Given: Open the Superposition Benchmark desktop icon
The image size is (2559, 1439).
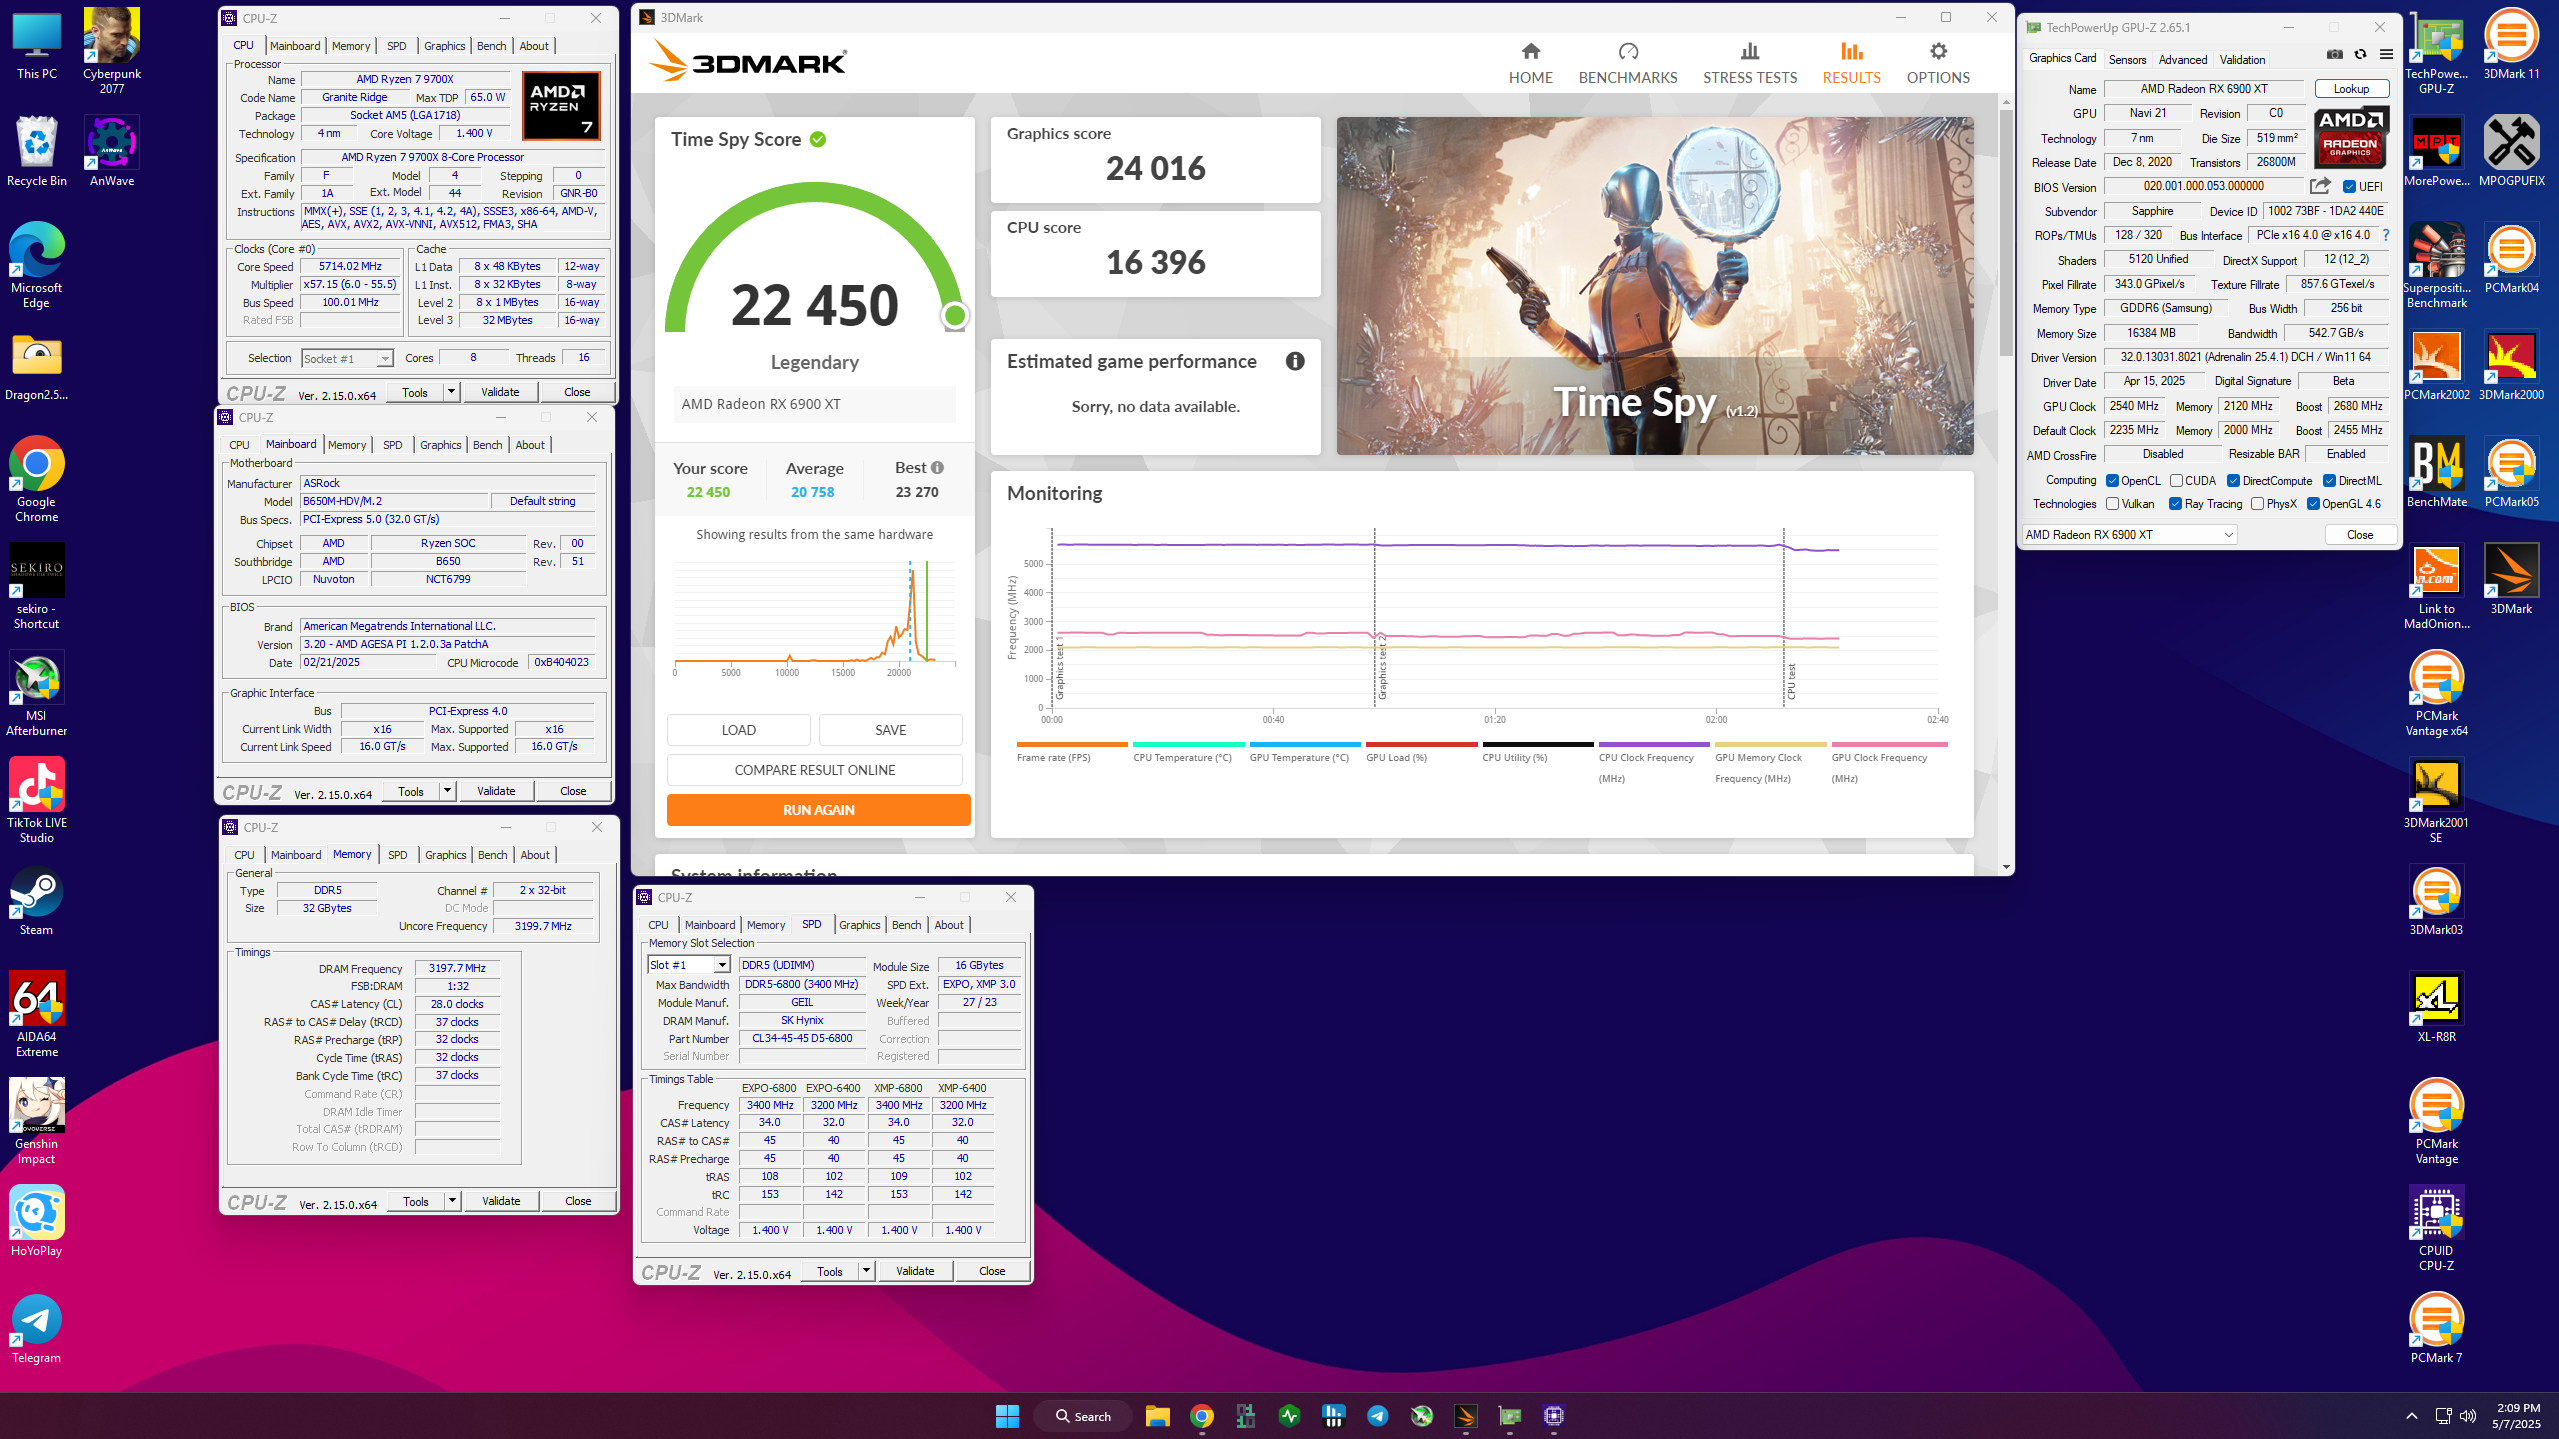Looking at the screenshot, I should [x=2436, y=266].
